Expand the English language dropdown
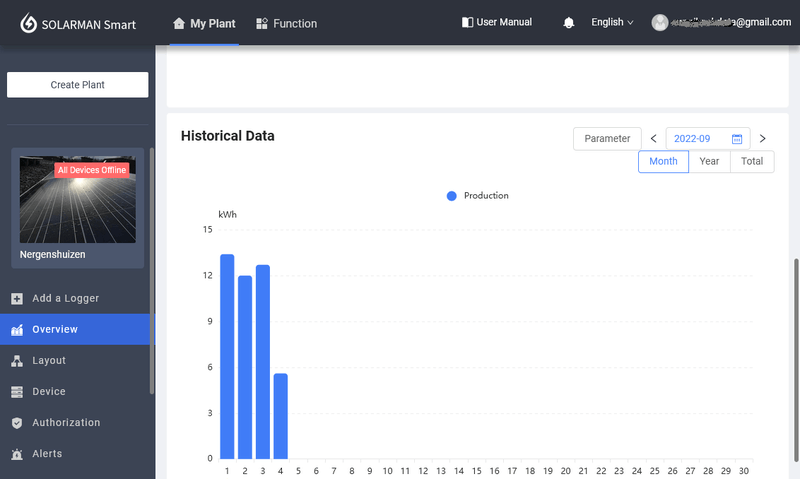The height and width of the screenshot is (479, 800). click(x=612, y=22)
